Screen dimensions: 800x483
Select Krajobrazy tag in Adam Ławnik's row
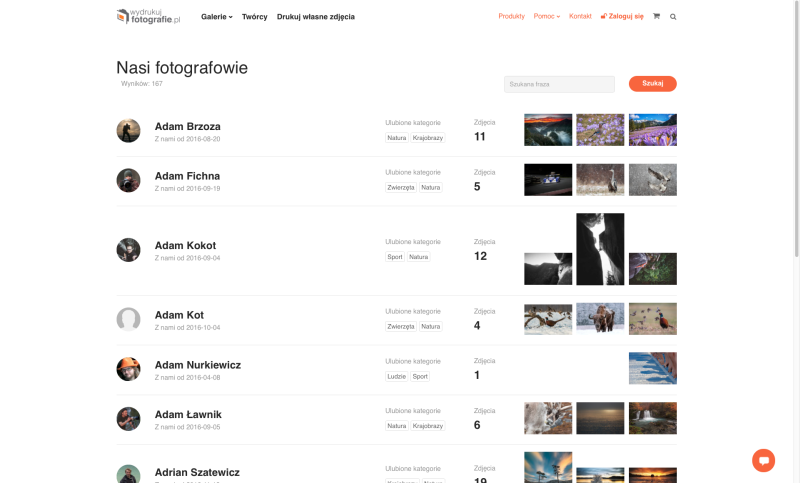click(428, 426)
